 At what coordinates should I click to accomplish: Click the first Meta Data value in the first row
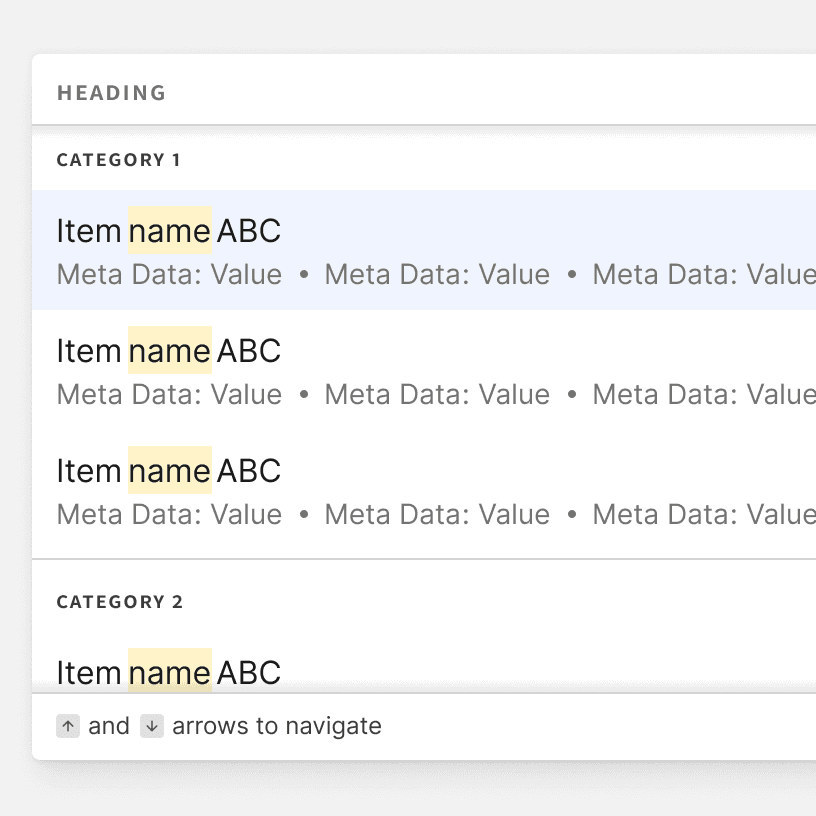(x=169, y=274)
